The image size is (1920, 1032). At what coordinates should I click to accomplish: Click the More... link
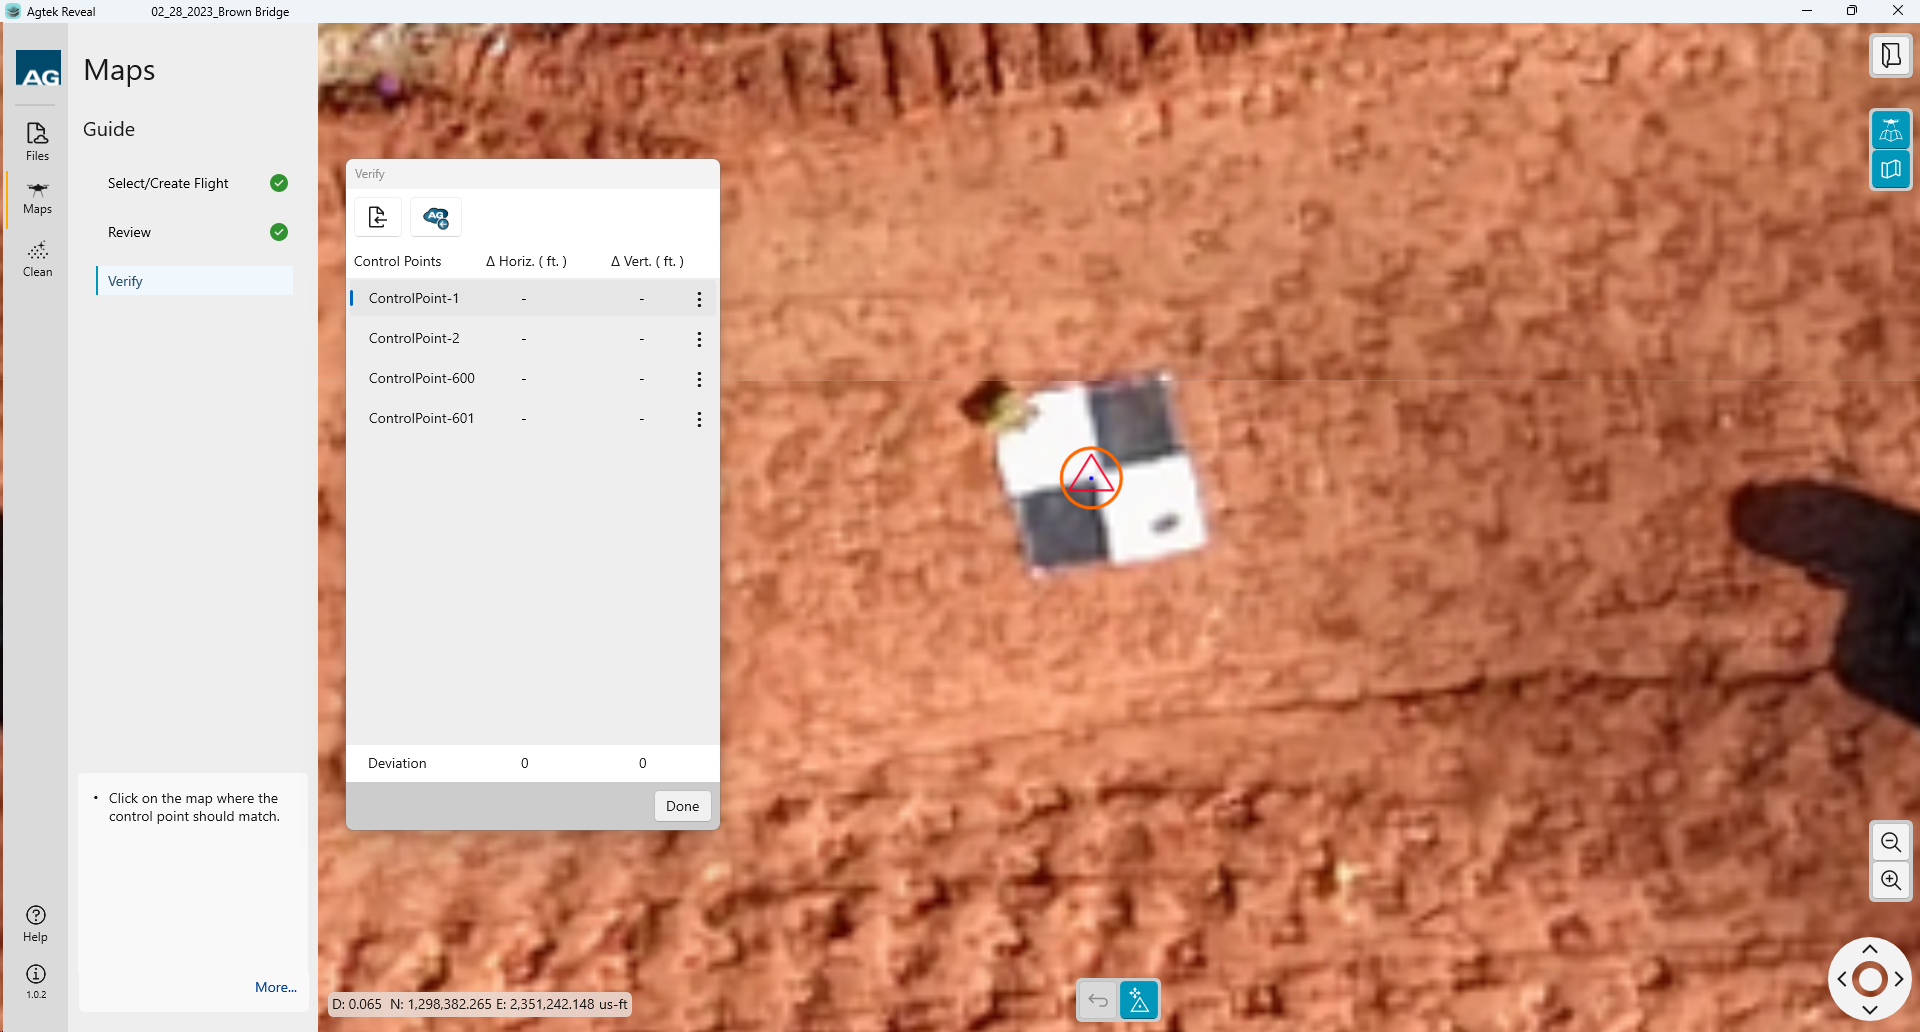click(275, 987)
